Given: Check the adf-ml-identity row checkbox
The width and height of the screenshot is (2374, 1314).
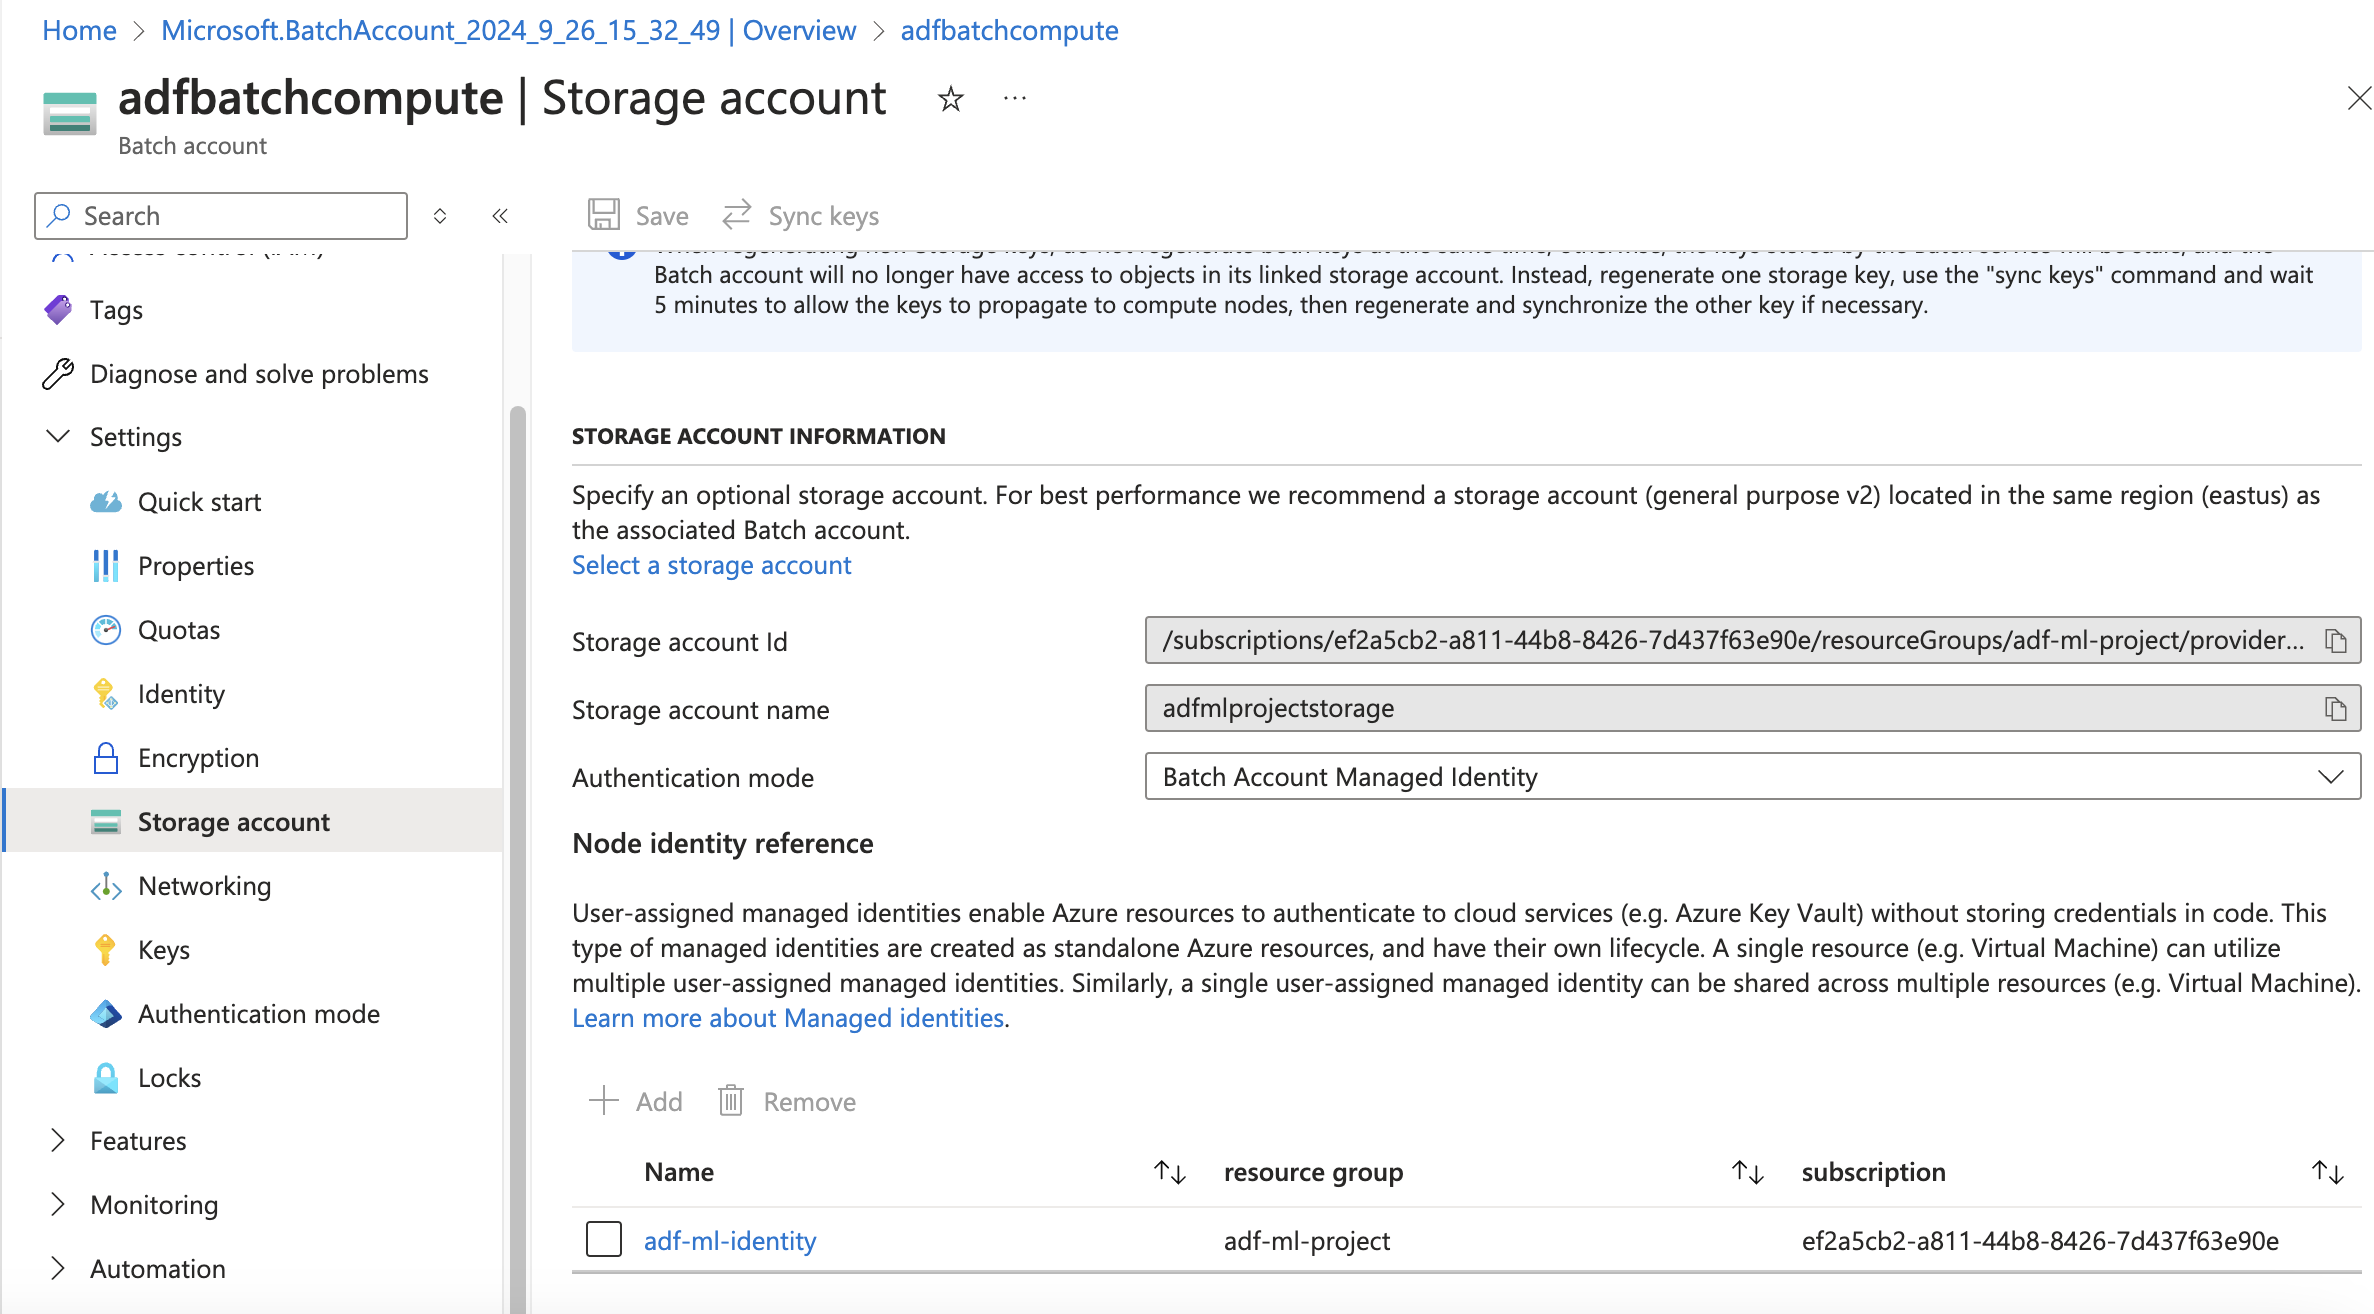Looking at the screenshot, I should pos(604,1239).
